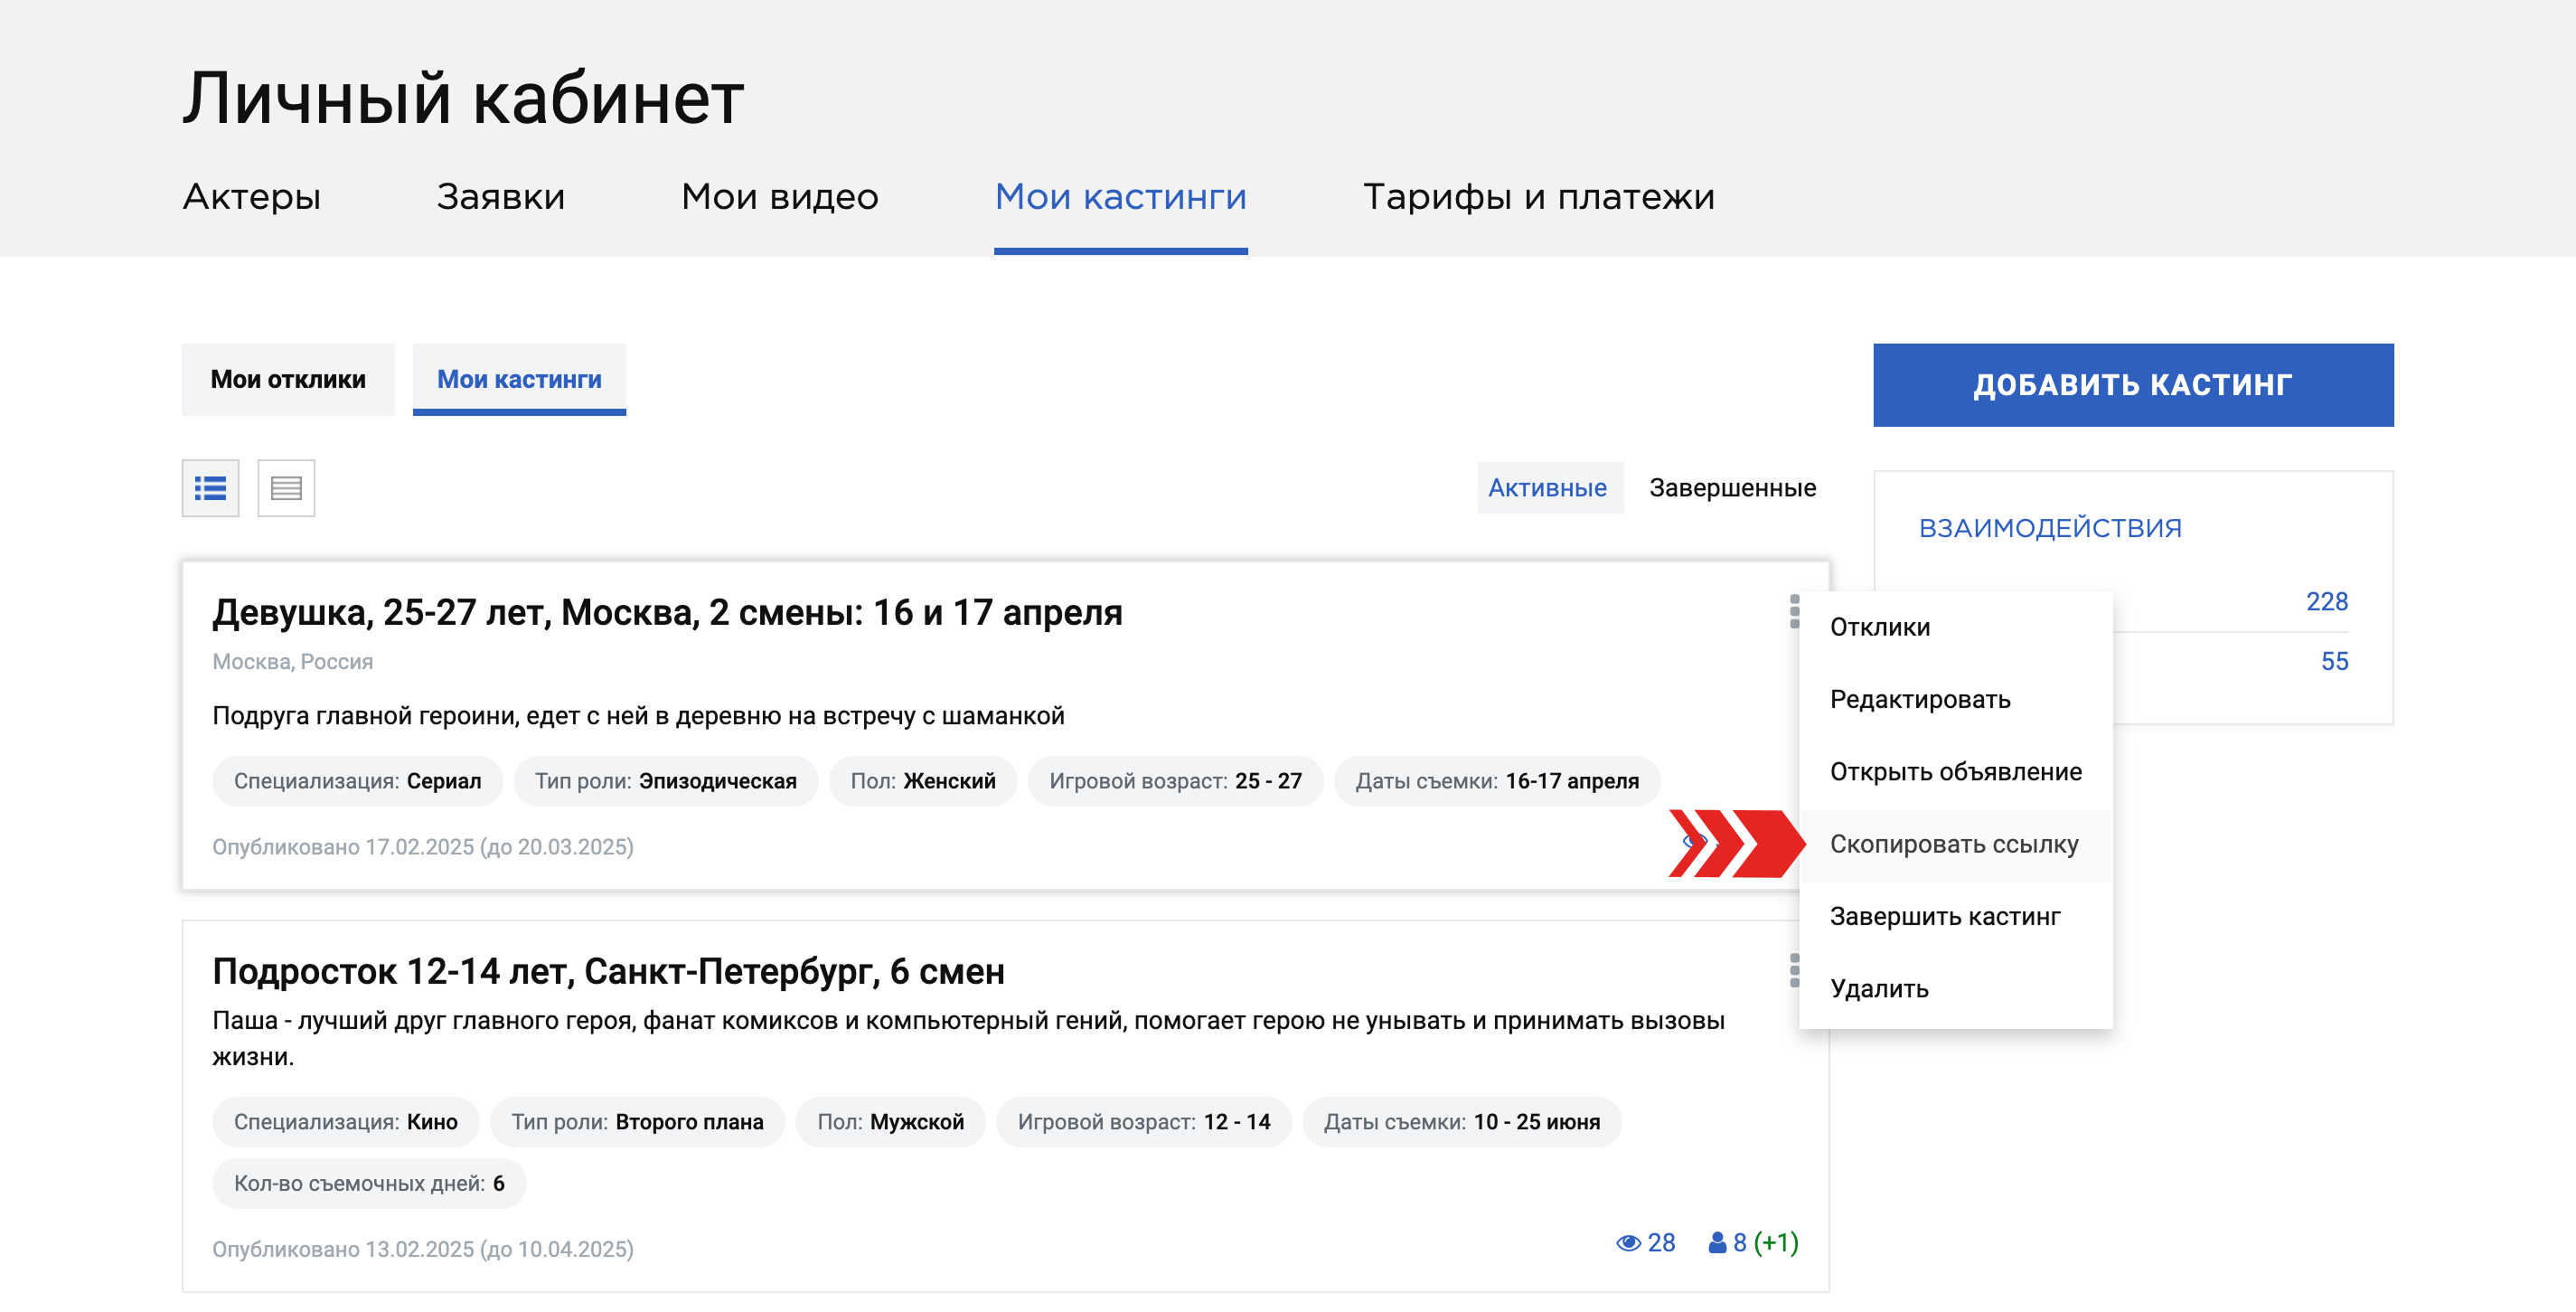Click Тип роли: Второго плана tag
The image size is (2576, 1312).
[x=637, y=1122]
